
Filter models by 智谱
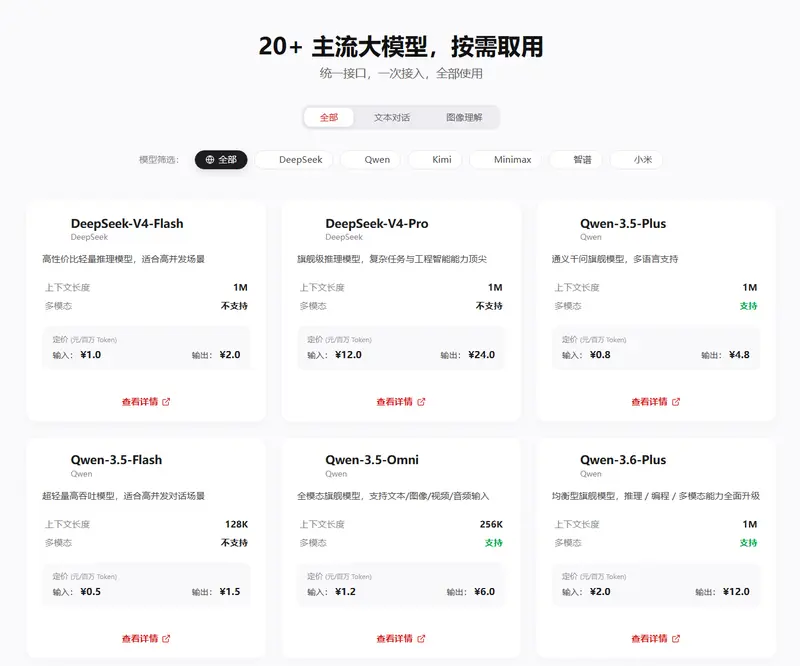pos(576,160)
